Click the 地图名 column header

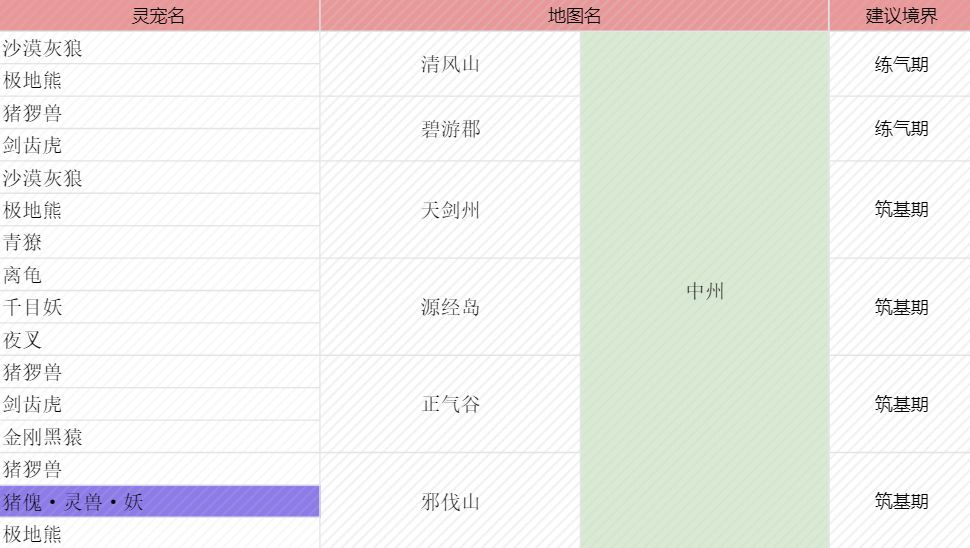(x=574, y=15)
